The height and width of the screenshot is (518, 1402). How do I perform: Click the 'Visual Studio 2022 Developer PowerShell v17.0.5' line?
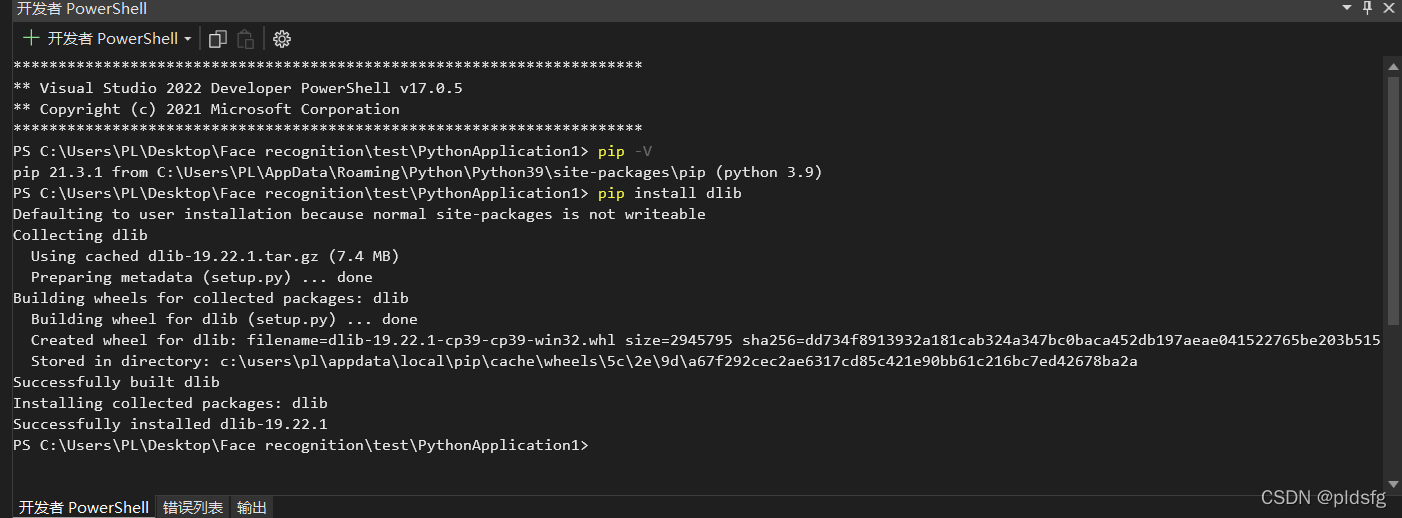237,88
